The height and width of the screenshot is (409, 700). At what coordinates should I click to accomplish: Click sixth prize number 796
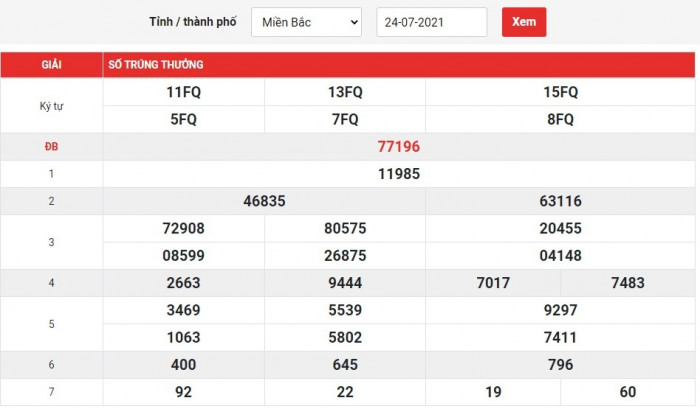coord(560,365)
